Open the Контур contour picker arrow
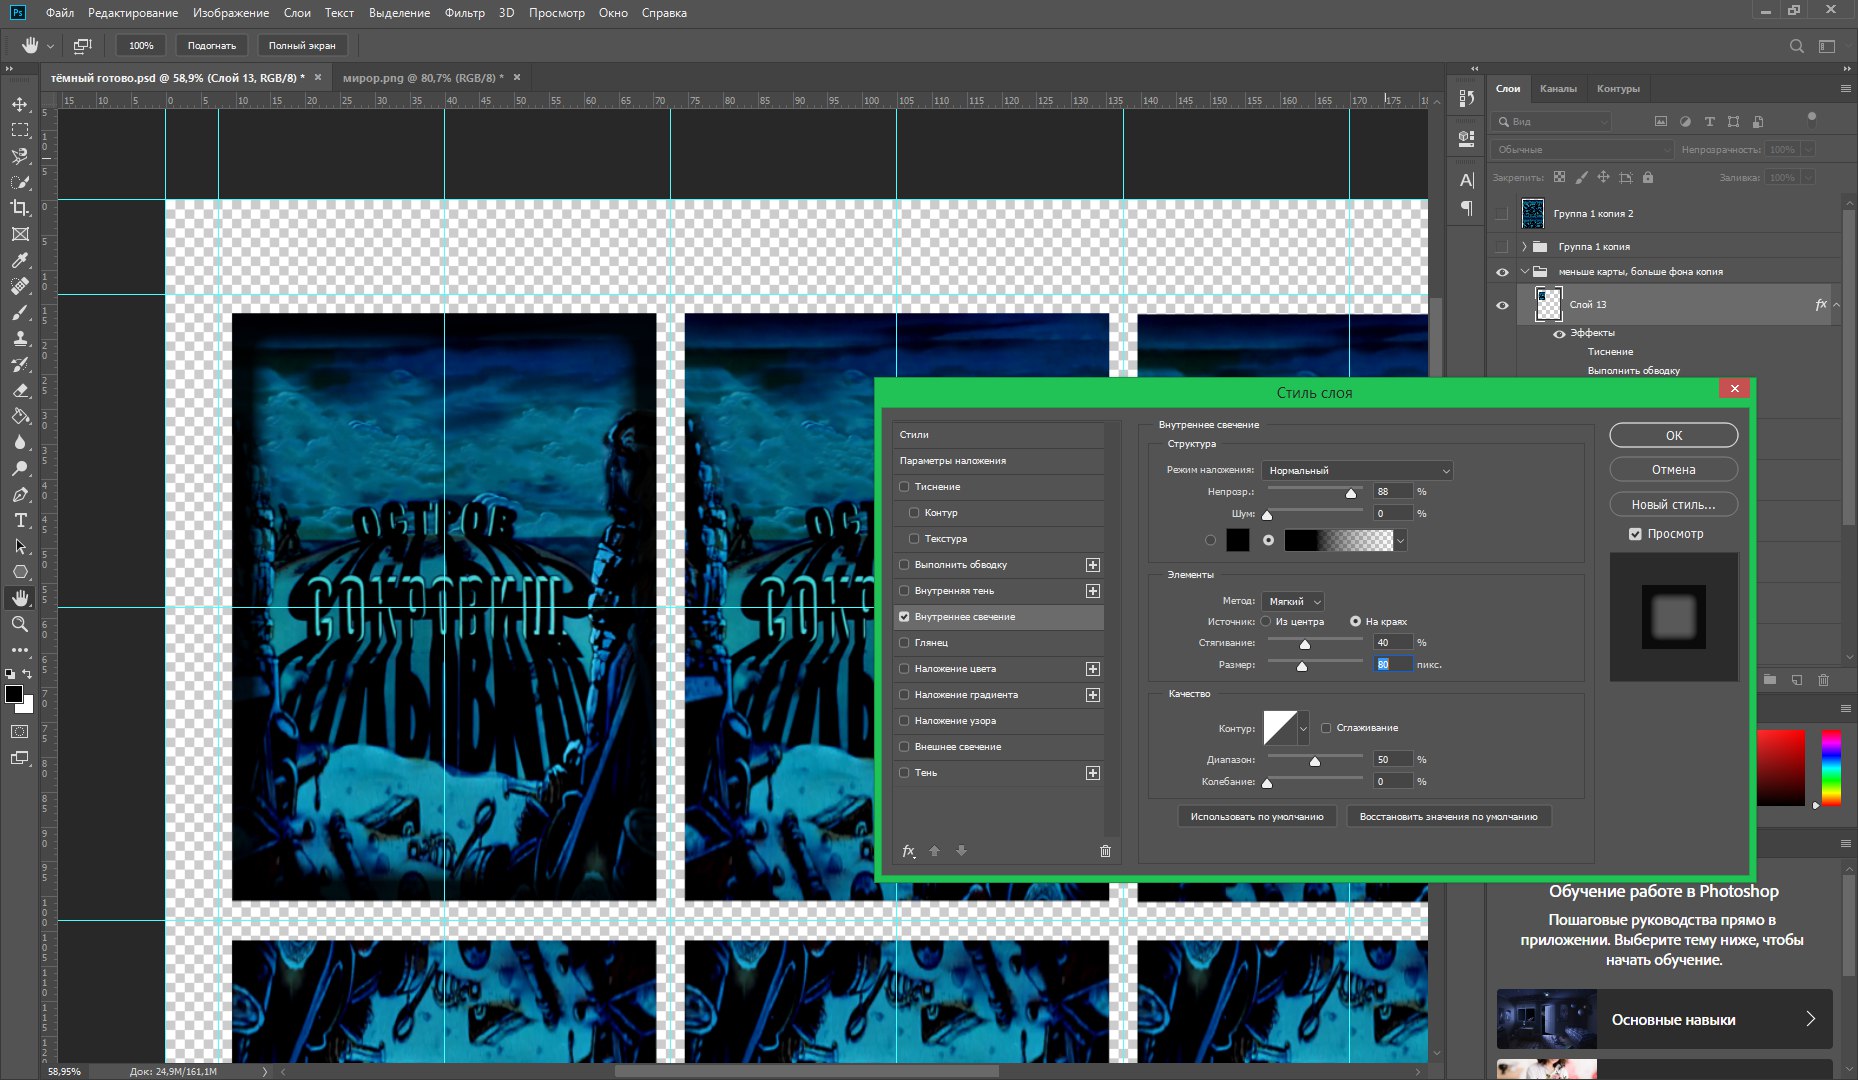This screenshot has width=1858, height=1080. tap(1303, 729)
